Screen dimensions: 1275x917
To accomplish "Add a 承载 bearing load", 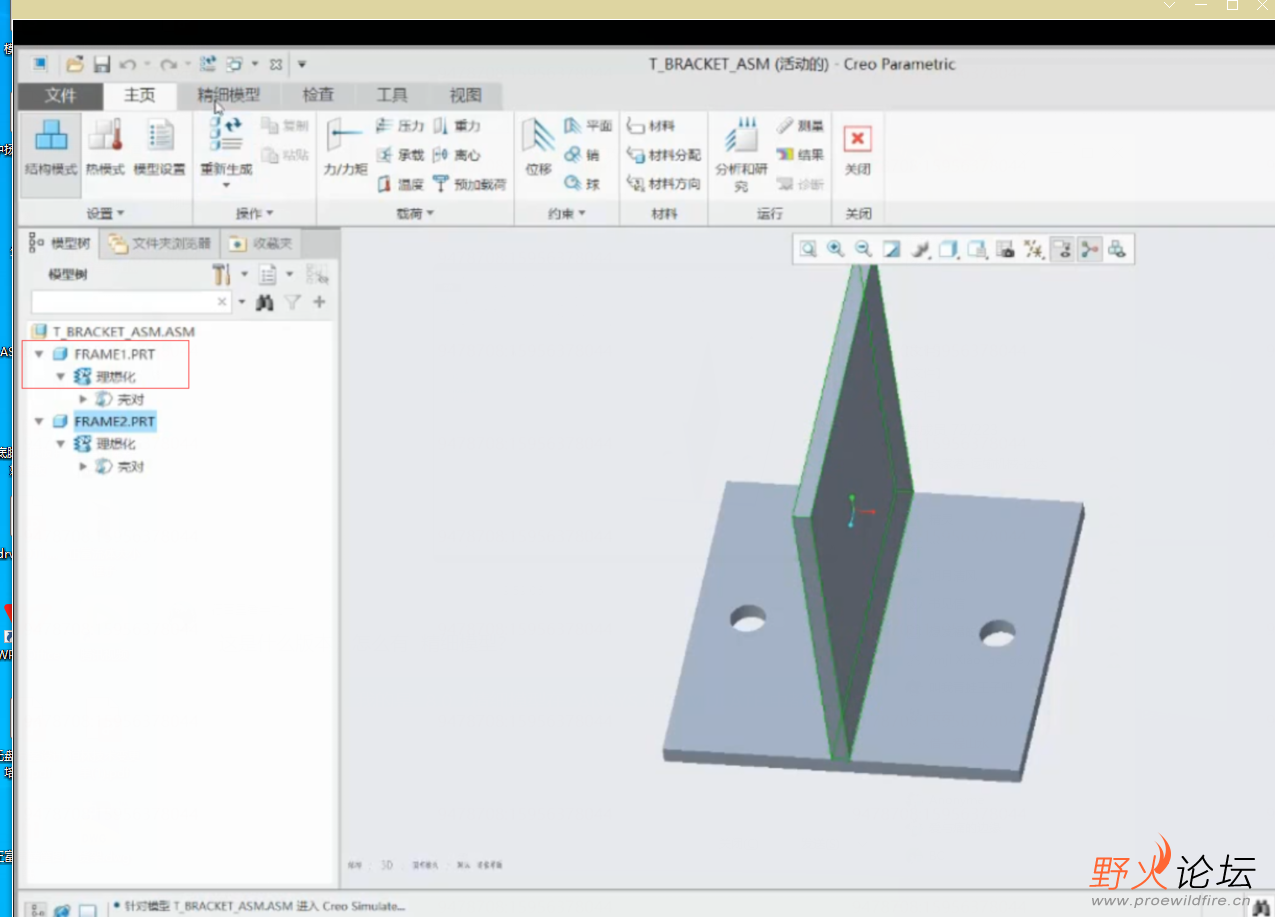I will tap(400, 155).
